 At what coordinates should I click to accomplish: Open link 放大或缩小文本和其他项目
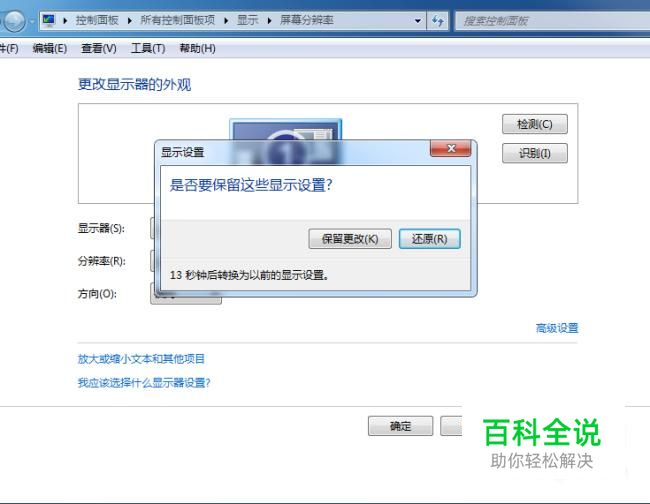(141, 359)
